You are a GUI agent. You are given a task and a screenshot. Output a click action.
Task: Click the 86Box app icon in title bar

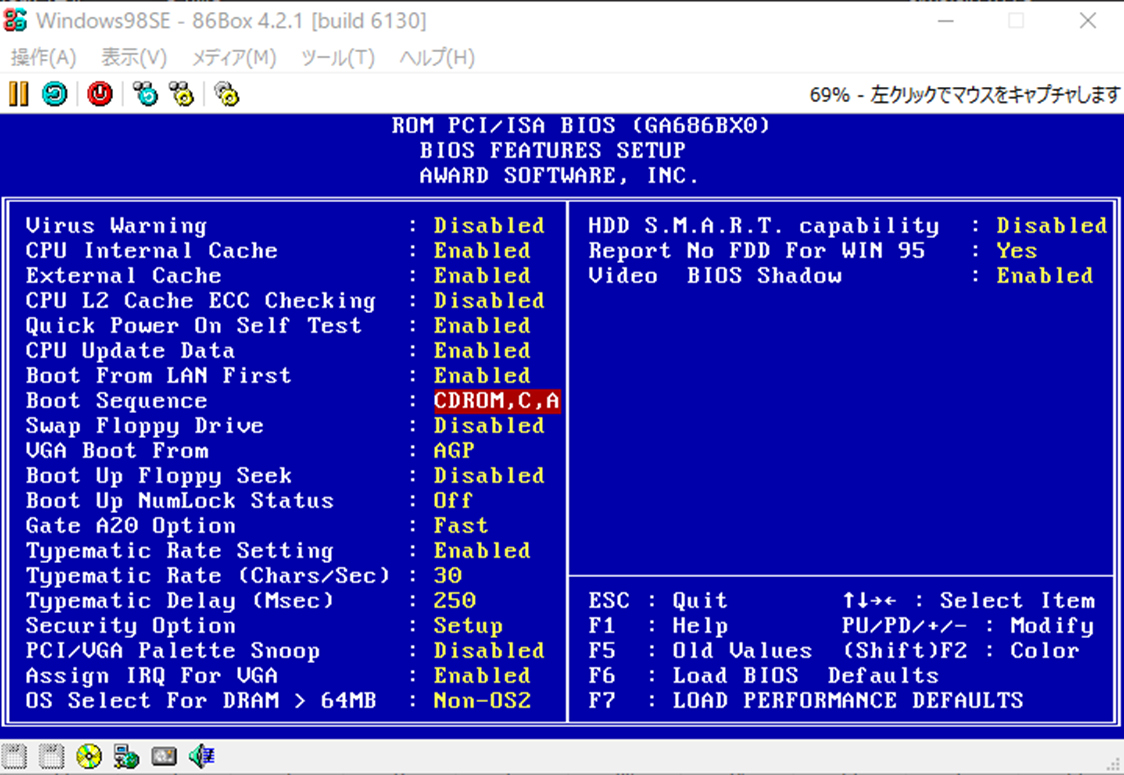(x=15, y=20)
